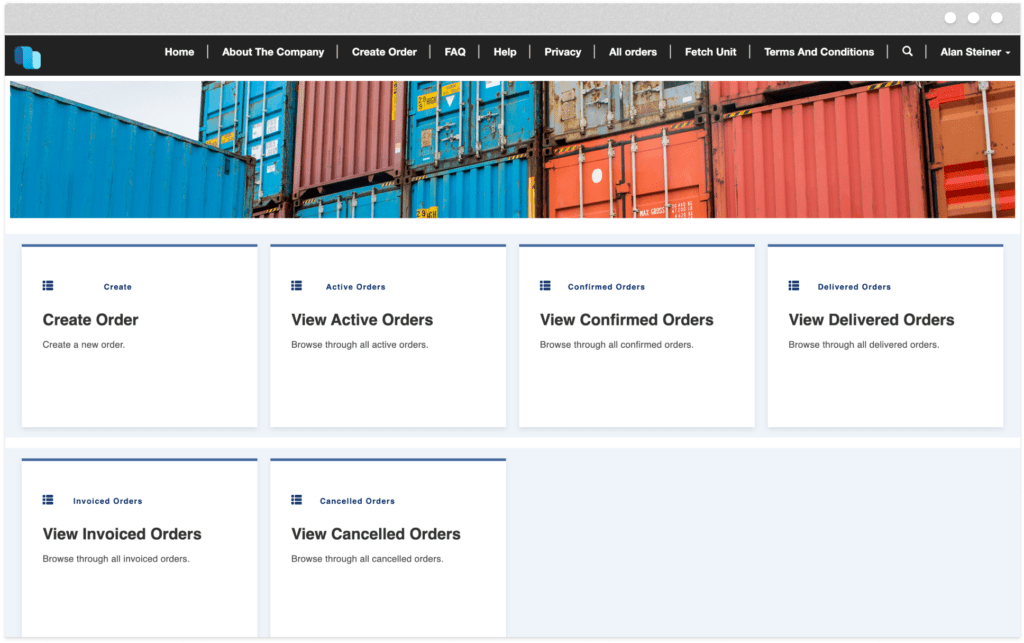Open the About The Company page
The image size is (1024, 643).
click(272, 51)
